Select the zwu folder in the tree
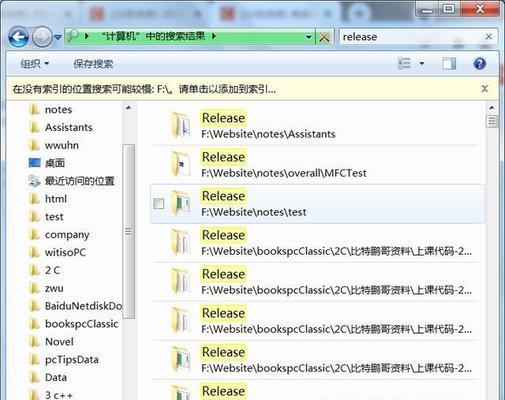The width and height of the screenshot is (505, 400). [54, 288]
